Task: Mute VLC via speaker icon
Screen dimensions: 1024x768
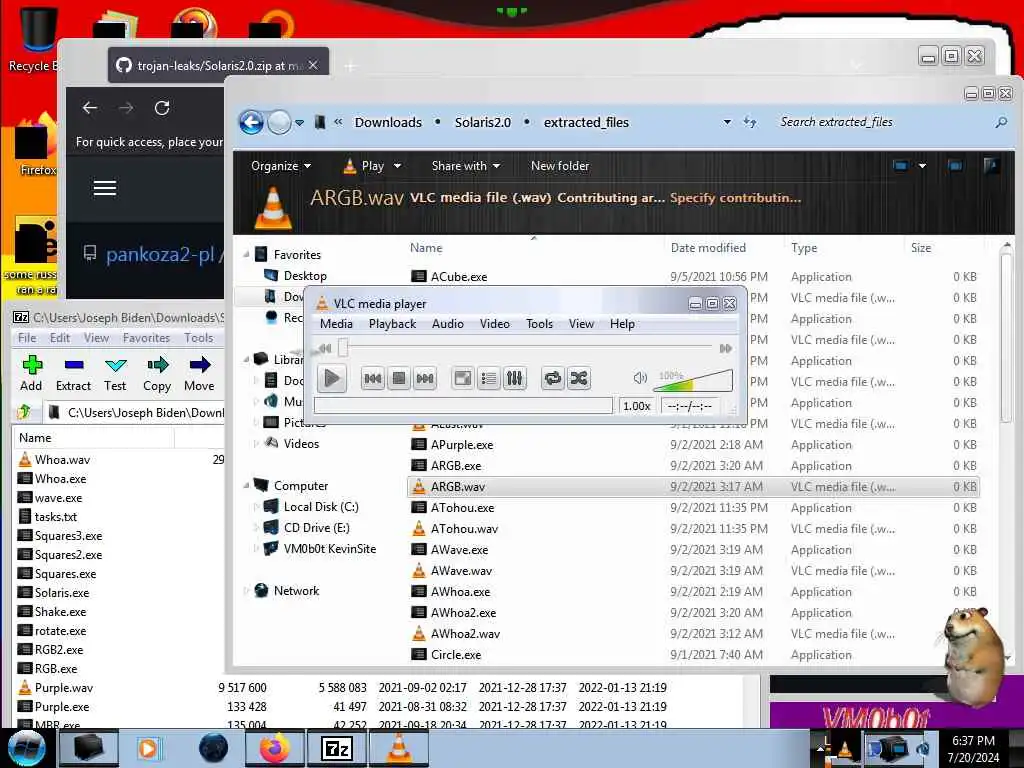Action: point(640,377)
